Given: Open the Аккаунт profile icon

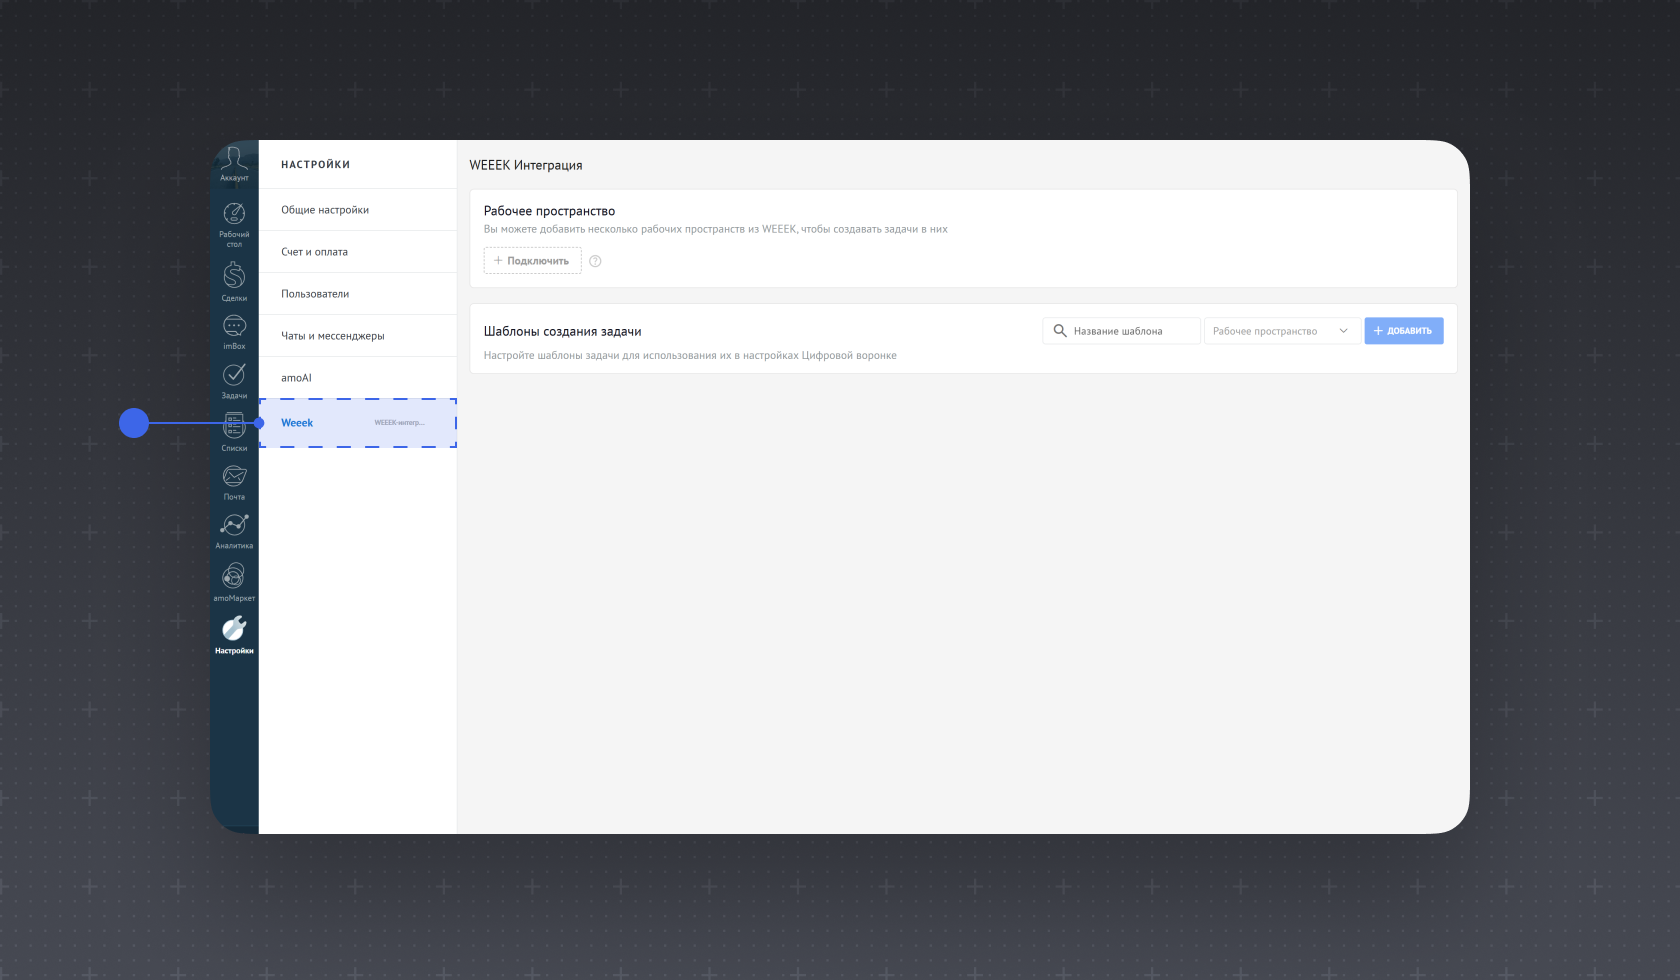Looking at the screenshot, I should (x=234, y=163).
